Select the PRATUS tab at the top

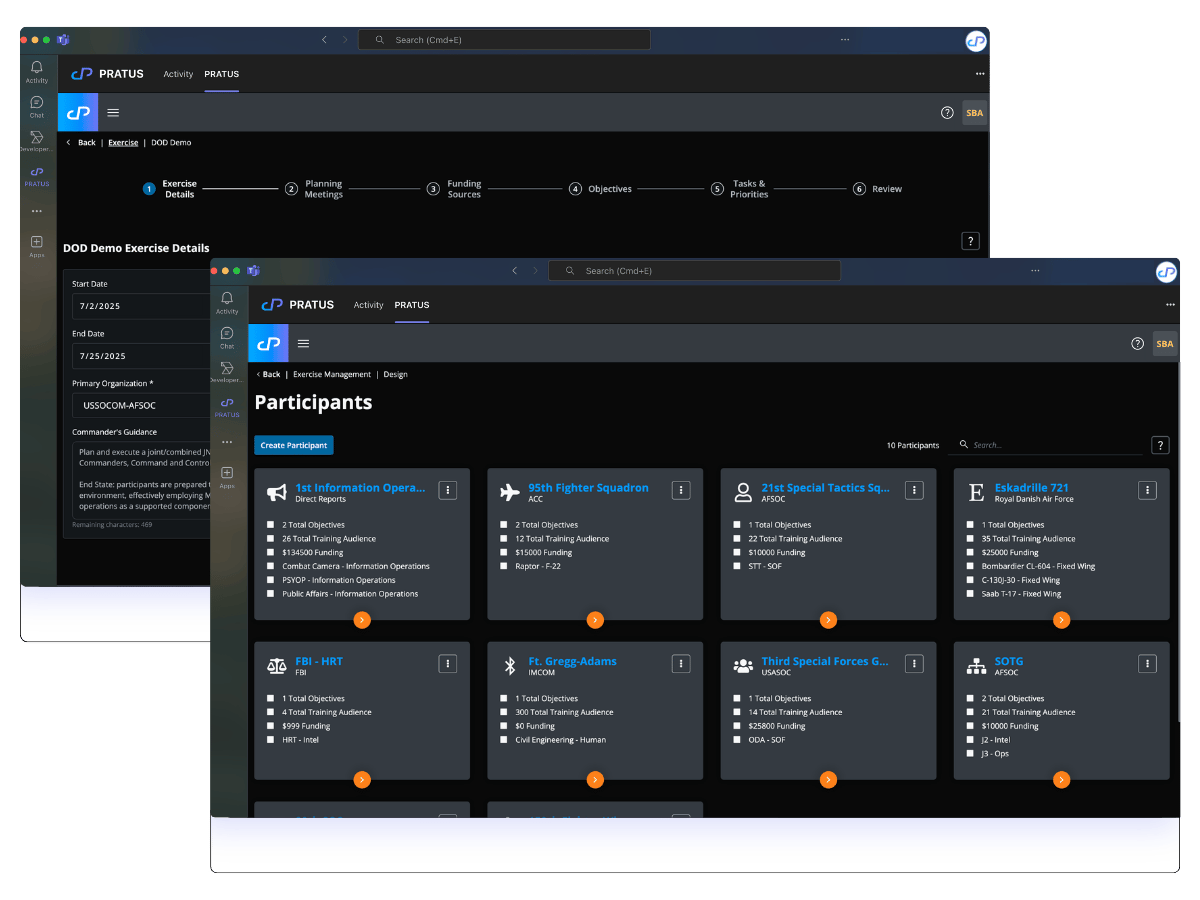(412, 305)
